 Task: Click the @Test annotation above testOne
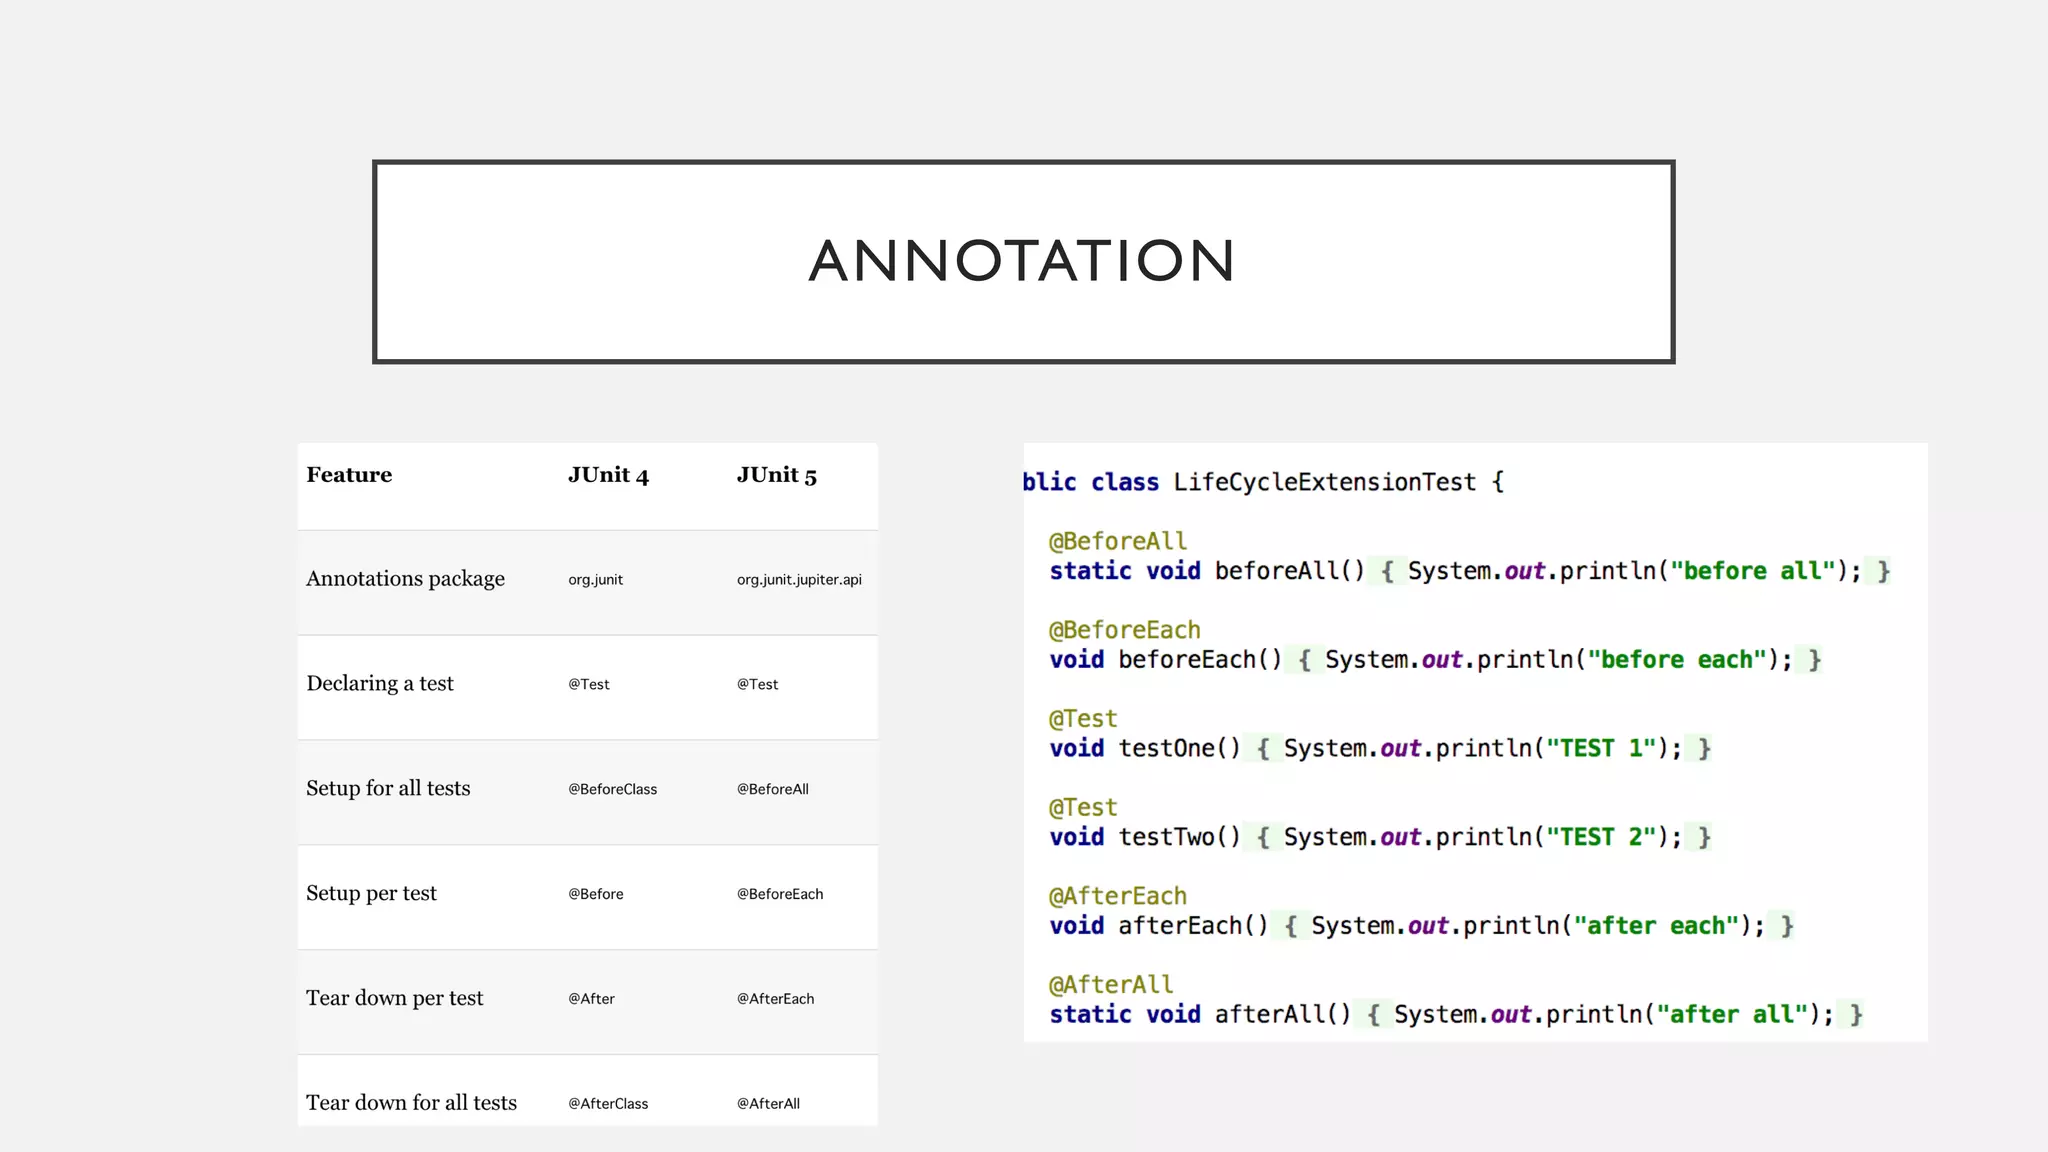click(1082, 719)
